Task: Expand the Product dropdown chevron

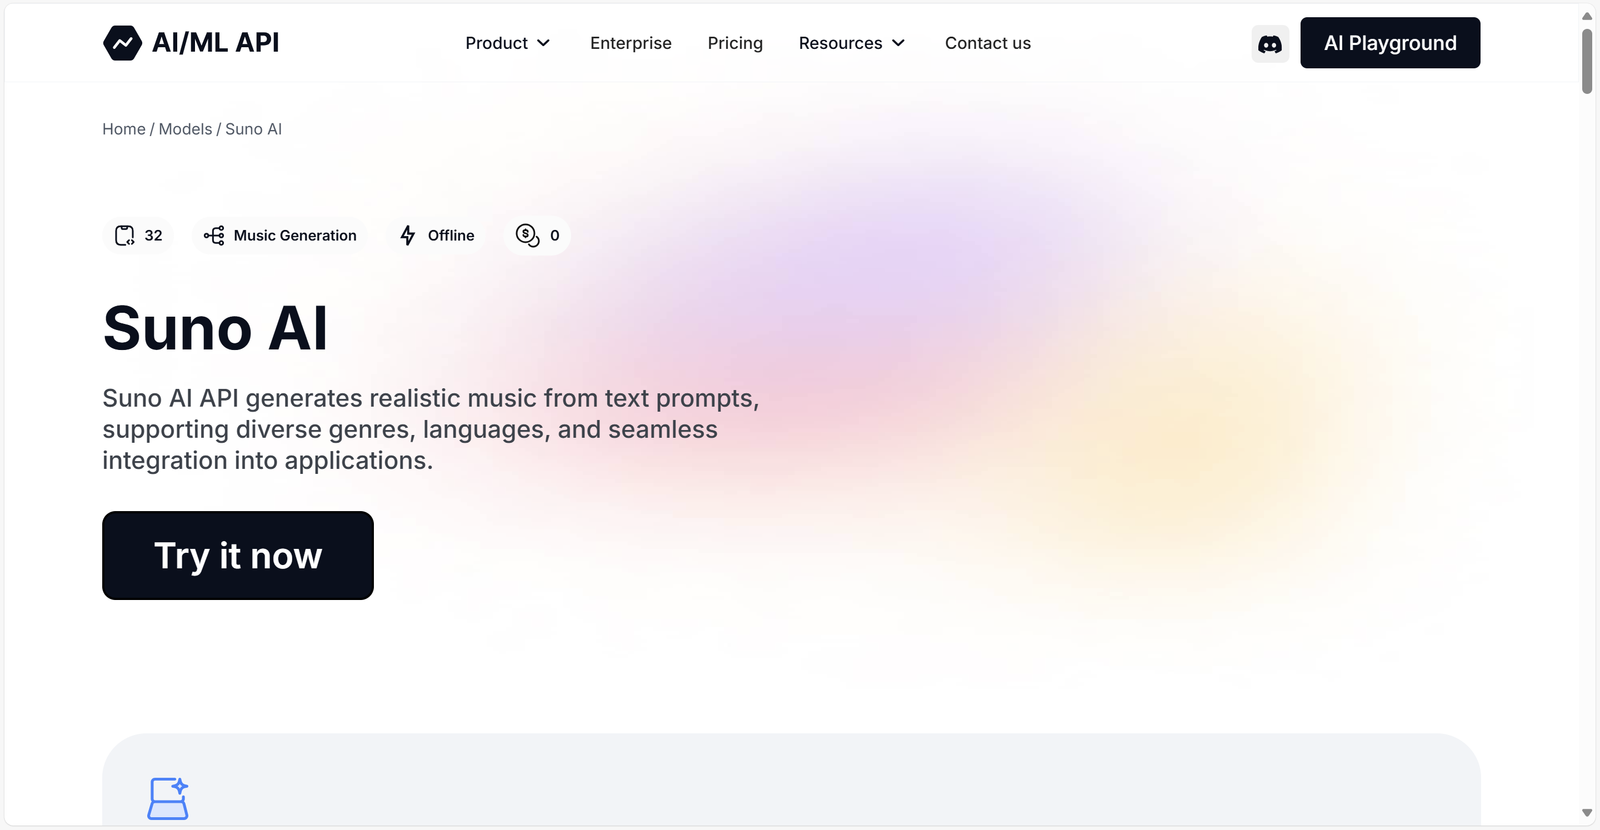Action: tap(543, 43)
